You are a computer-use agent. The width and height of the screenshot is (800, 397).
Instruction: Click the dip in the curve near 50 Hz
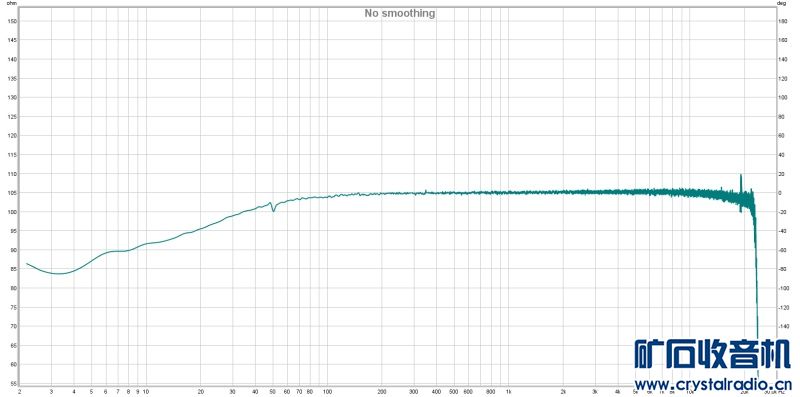tap(273, 211)
